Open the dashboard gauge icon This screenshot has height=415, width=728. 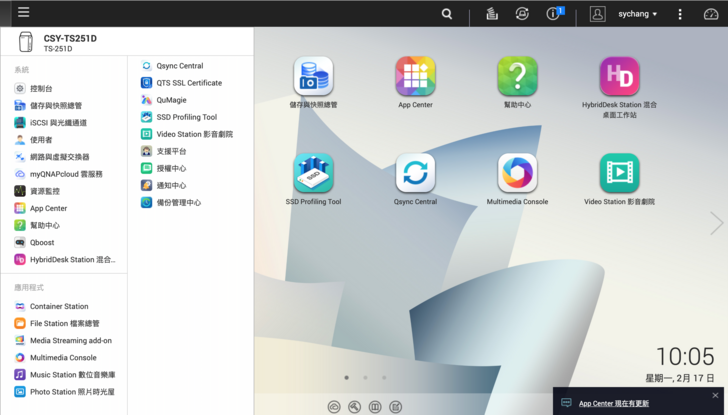[x=711, y=14]
